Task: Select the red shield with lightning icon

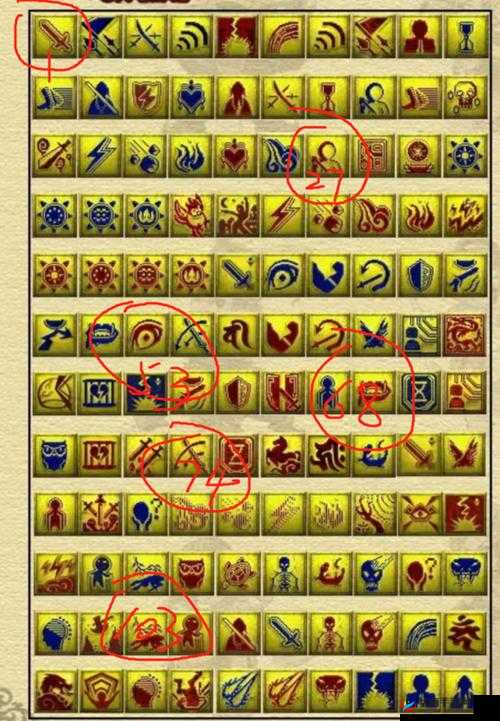Action: 146,97
